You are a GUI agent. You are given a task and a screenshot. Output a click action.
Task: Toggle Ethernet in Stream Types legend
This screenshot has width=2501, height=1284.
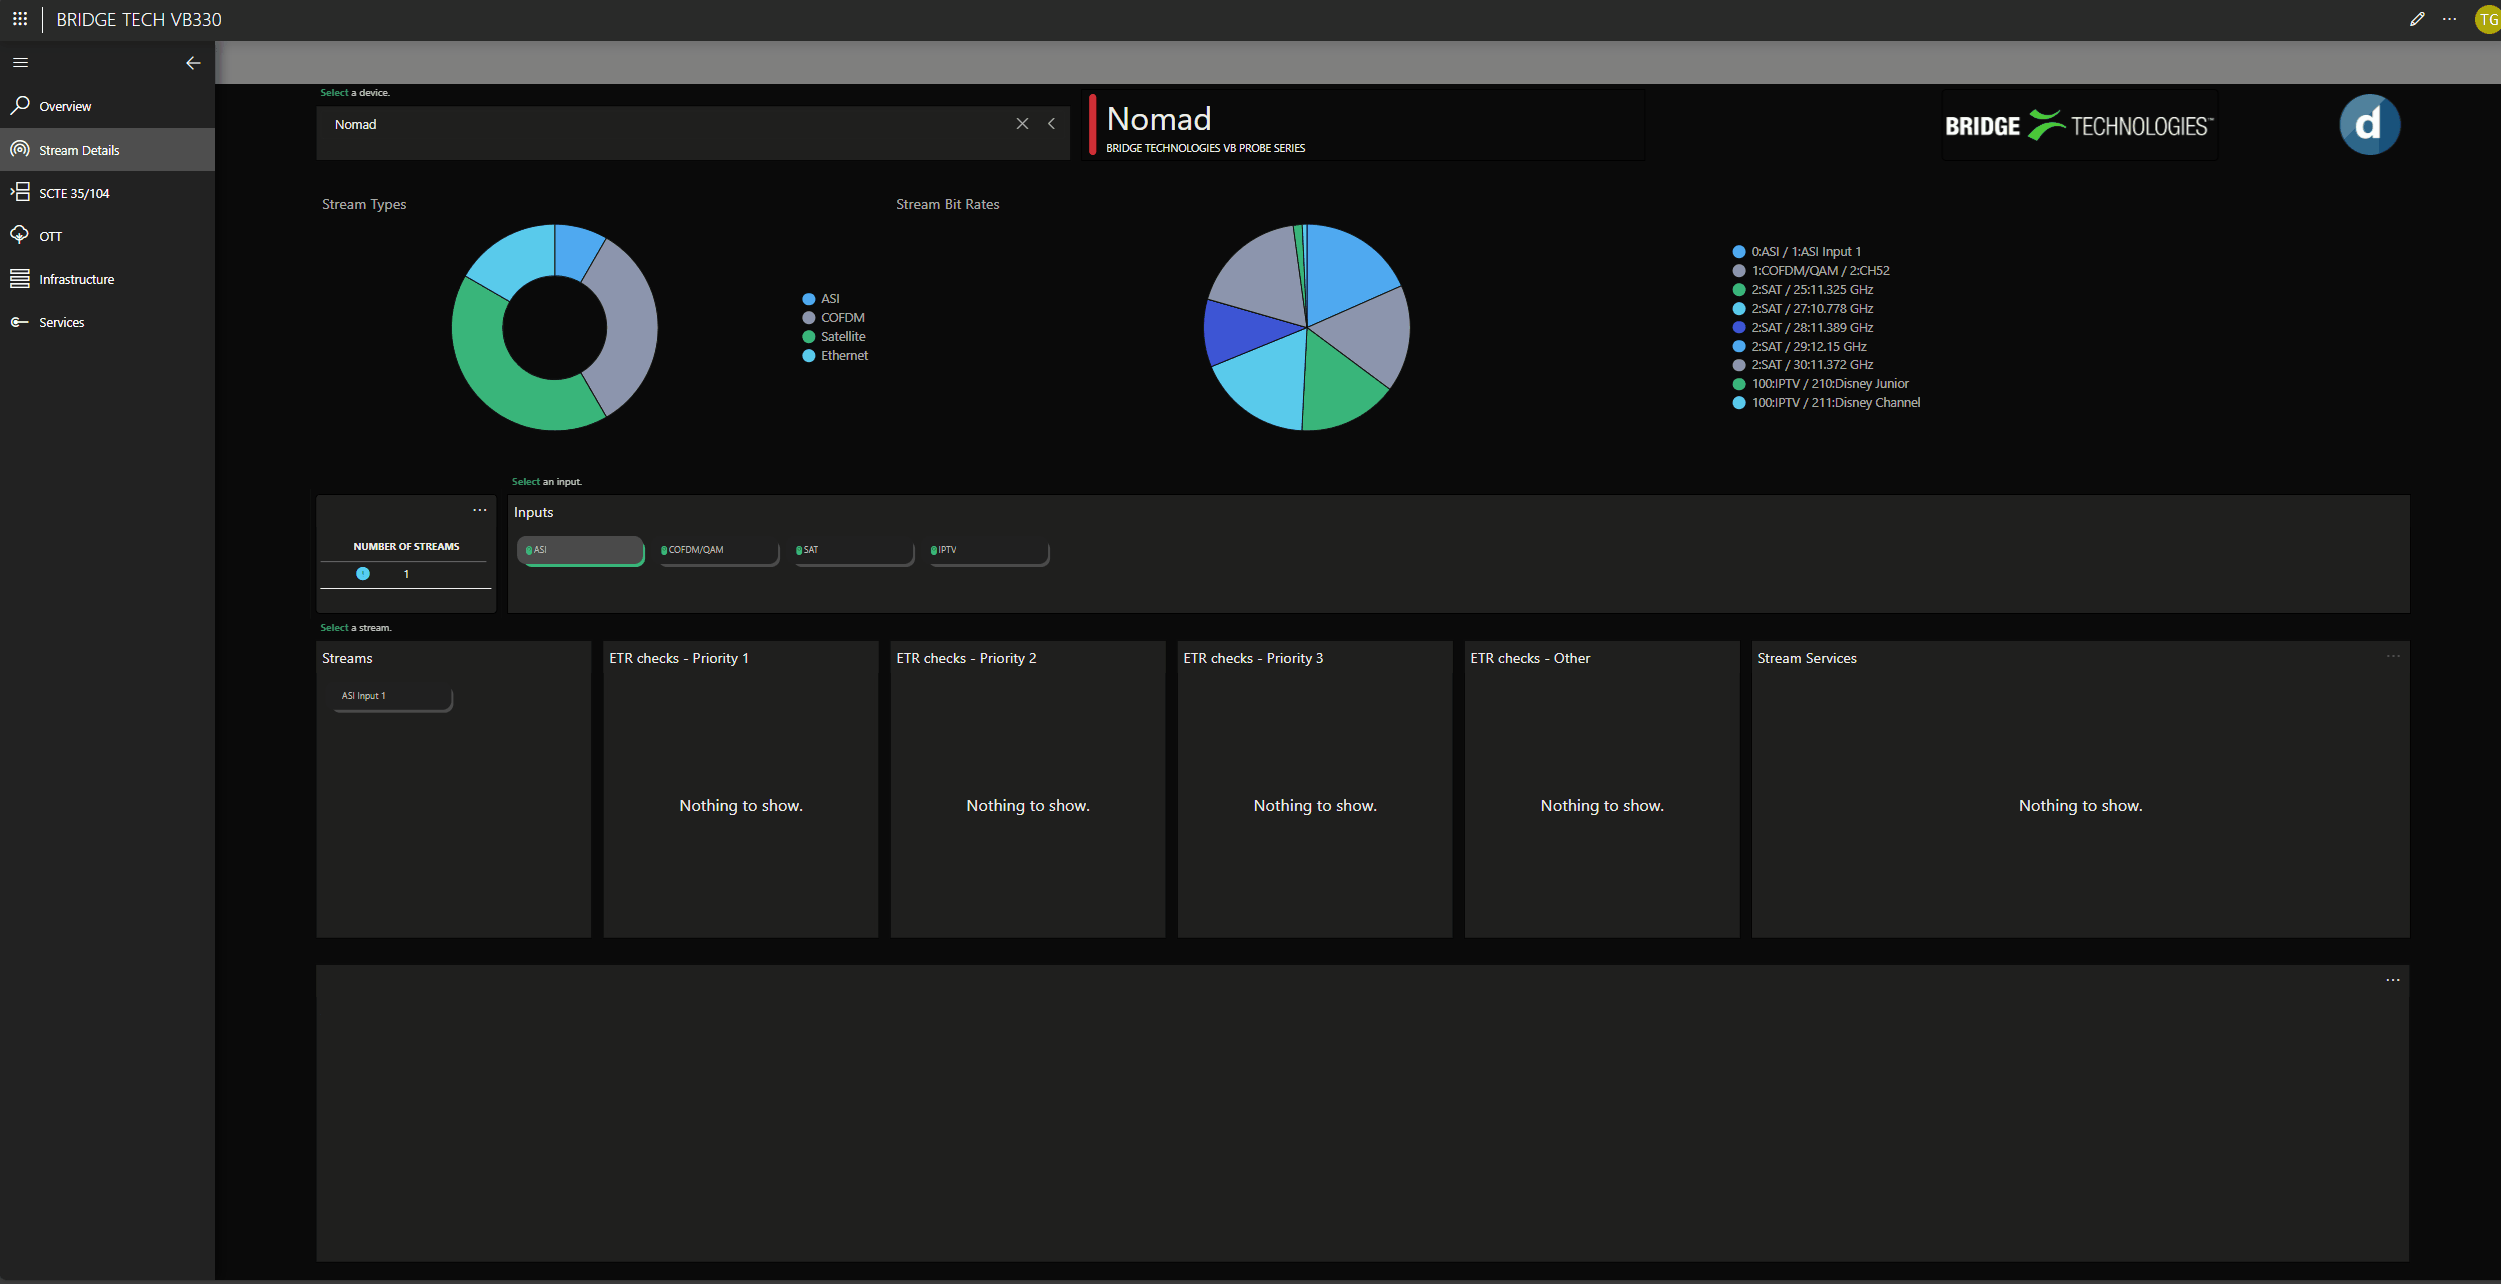click(x=835, y=356)
